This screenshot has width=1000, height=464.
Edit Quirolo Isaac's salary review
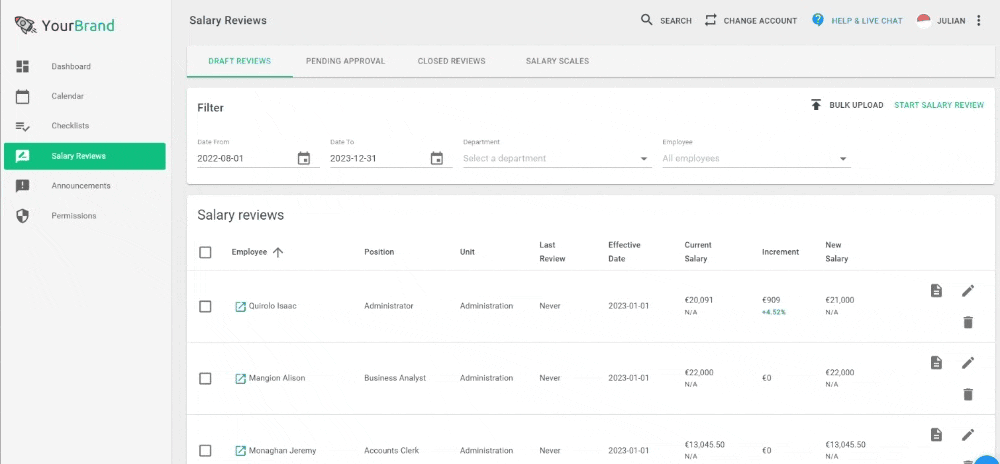(x=968, y=291)
